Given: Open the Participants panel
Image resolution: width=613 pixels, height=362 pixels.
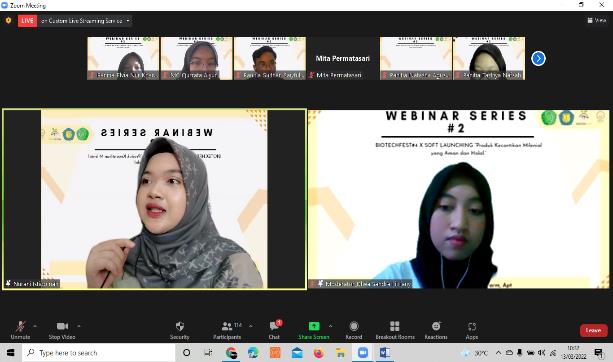Looking at the screenshot, I should coord(228,330).
